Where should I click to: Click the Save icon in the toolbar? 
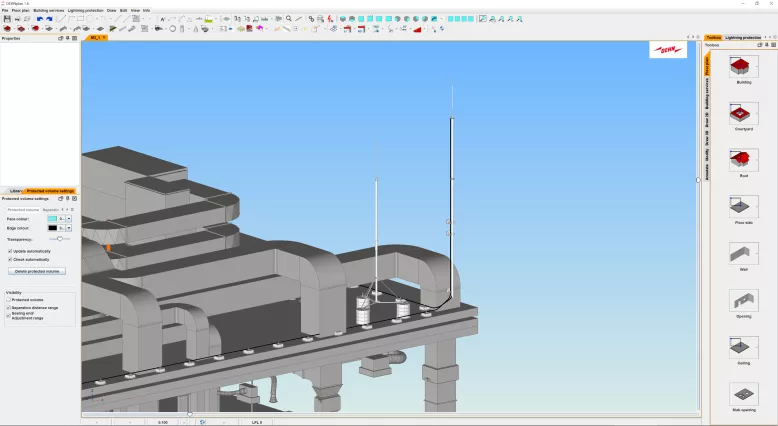click(7, 19)
